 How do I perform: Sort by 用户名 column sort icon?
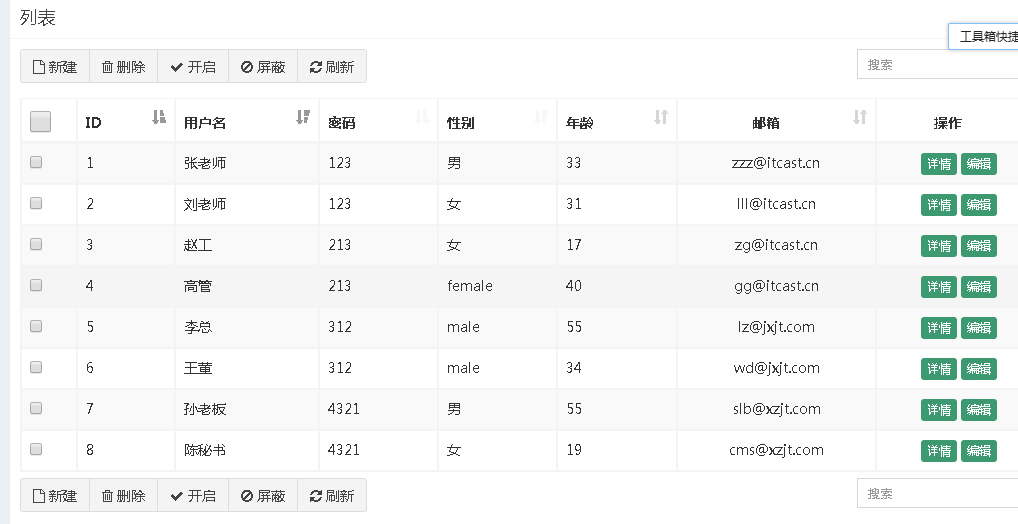click(303, 117)
